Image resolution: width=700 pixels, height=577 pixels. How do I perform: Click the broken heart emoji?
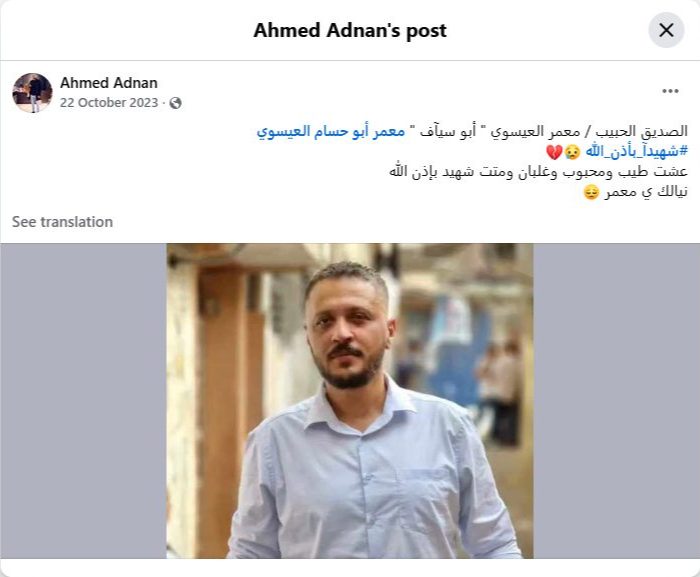pyautogui.click(x=554, y=152)
